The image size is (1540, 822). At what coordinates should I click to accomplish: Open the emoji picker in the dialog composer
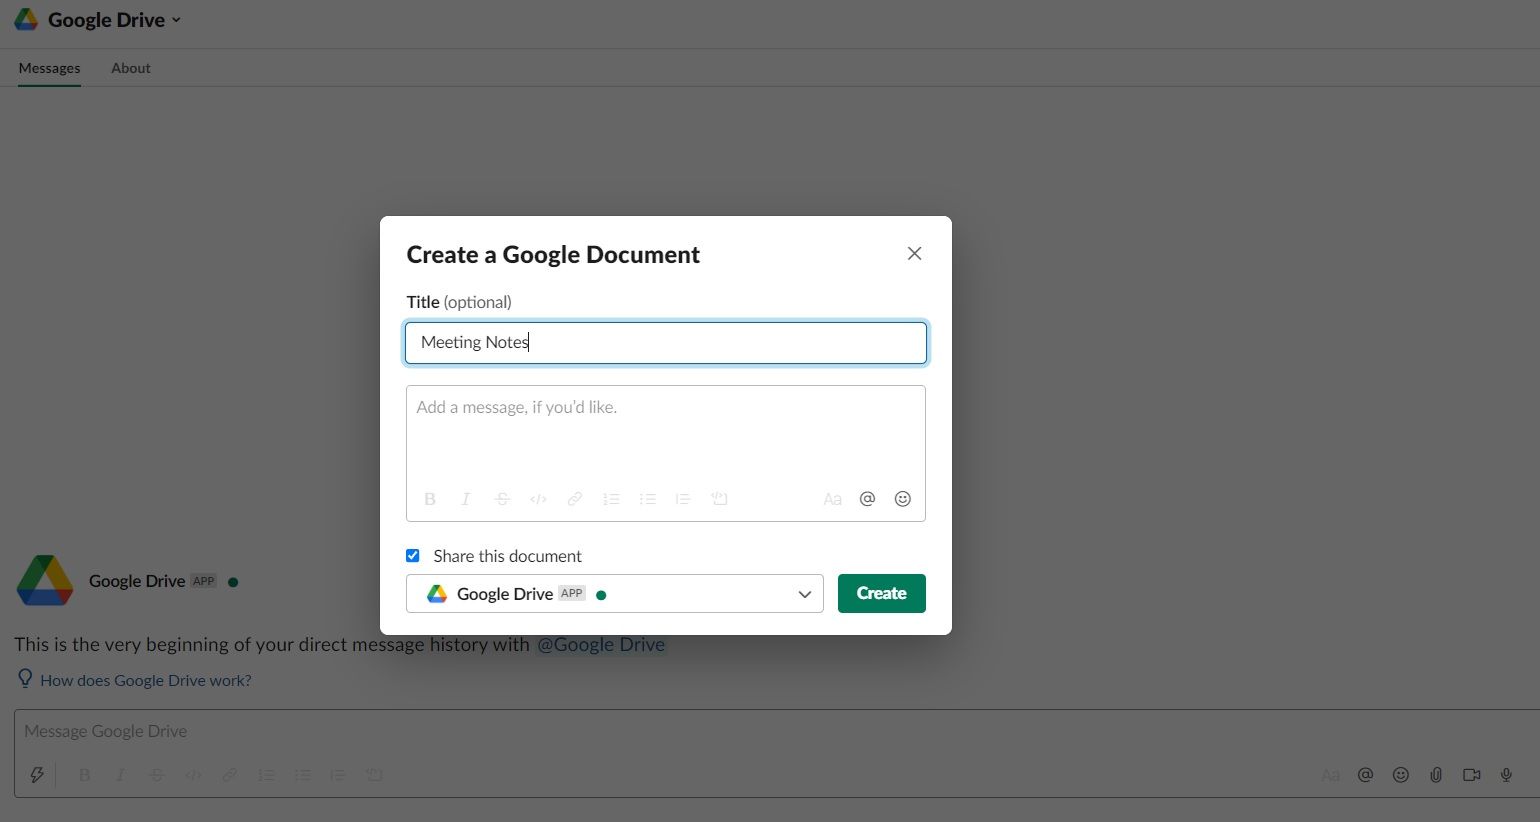point(902,498)
